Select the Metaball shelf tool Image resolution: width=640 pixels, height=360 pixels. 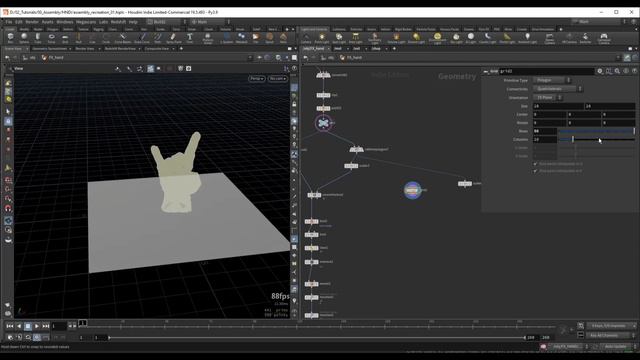pos(242,38)
